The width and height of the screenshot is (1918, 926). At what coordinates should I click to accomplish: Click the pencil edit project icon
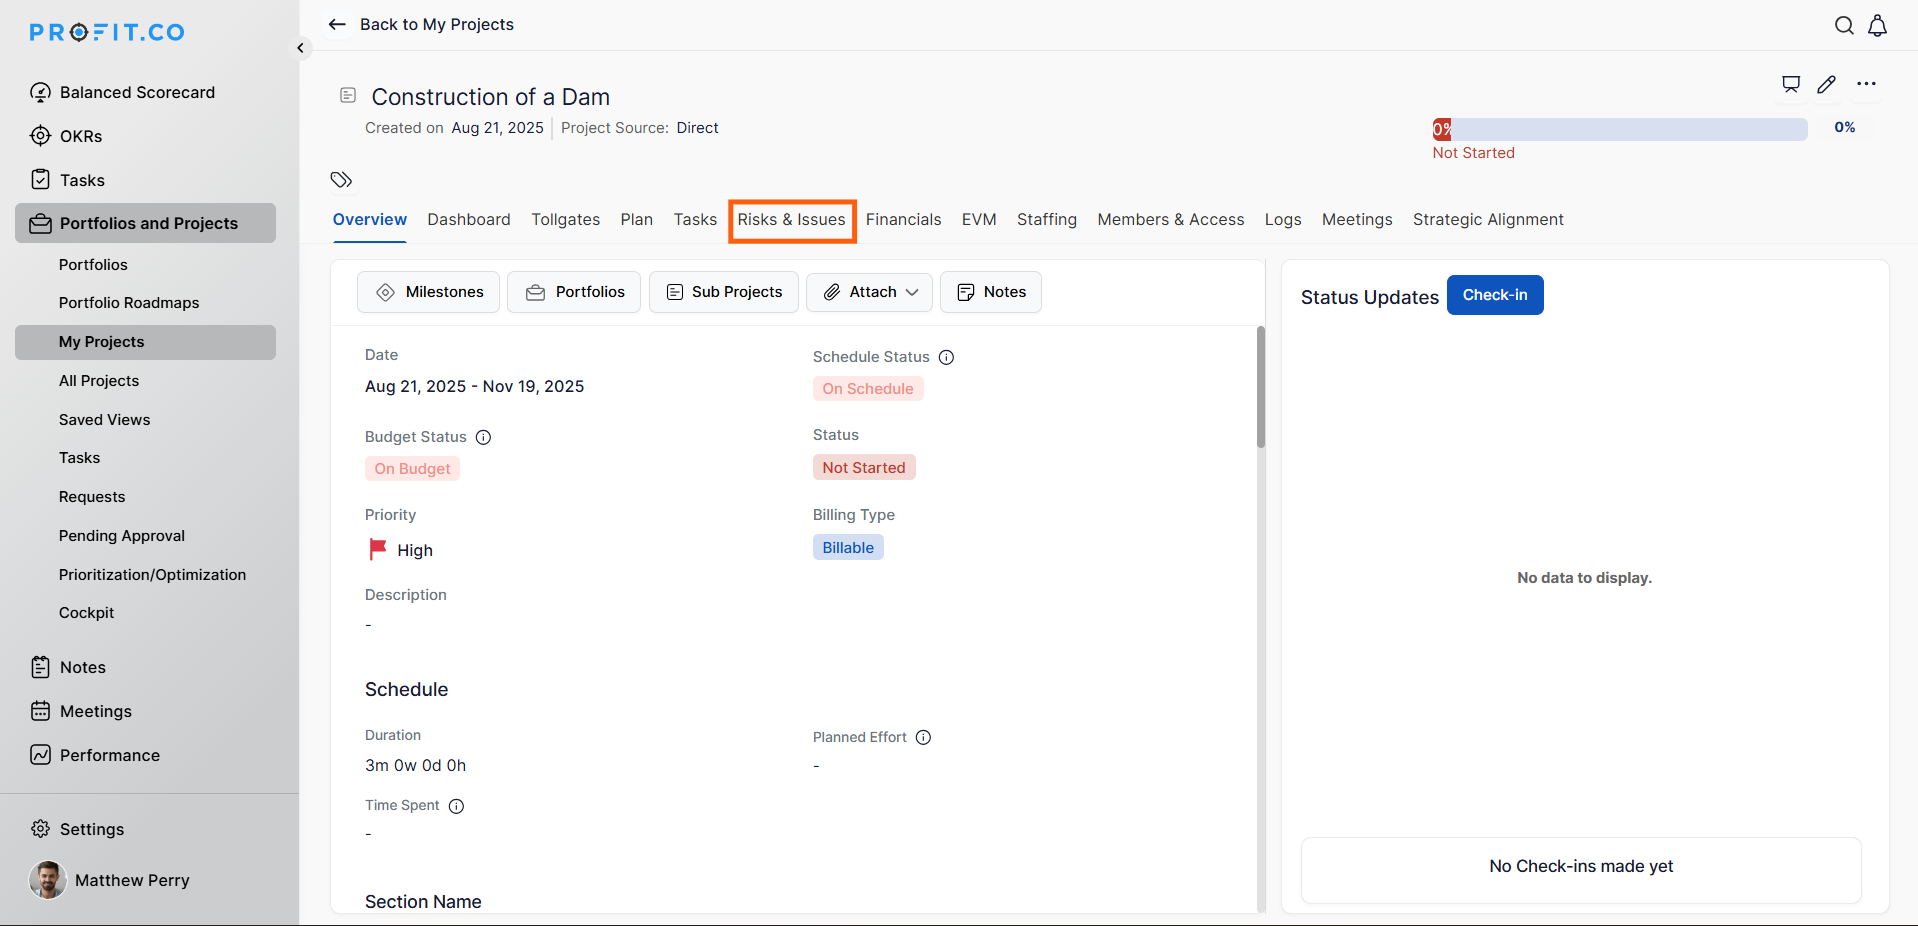[1826, 84]
